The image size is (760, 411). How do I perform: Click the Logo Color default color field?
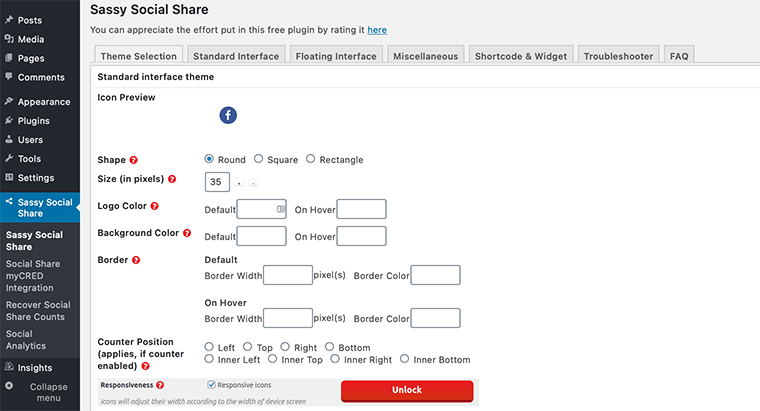(x=261, y=209)
